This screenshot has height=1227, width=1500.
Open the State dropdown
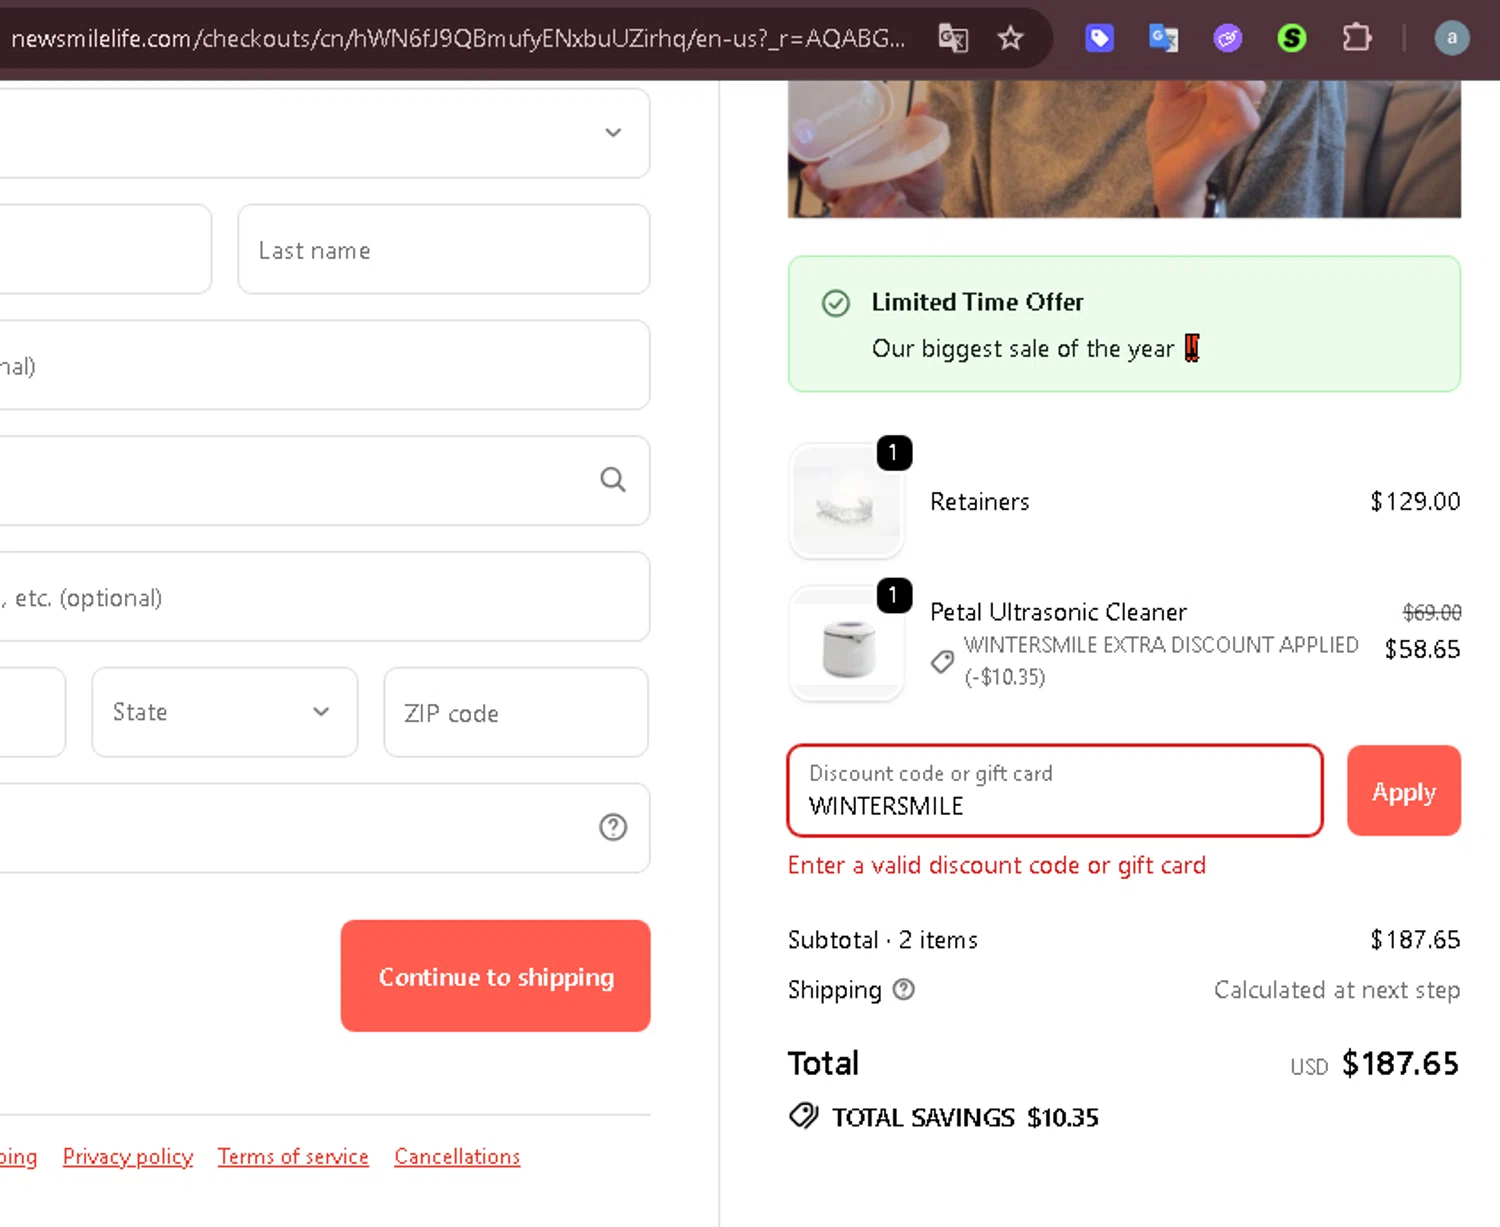point(225,712)
